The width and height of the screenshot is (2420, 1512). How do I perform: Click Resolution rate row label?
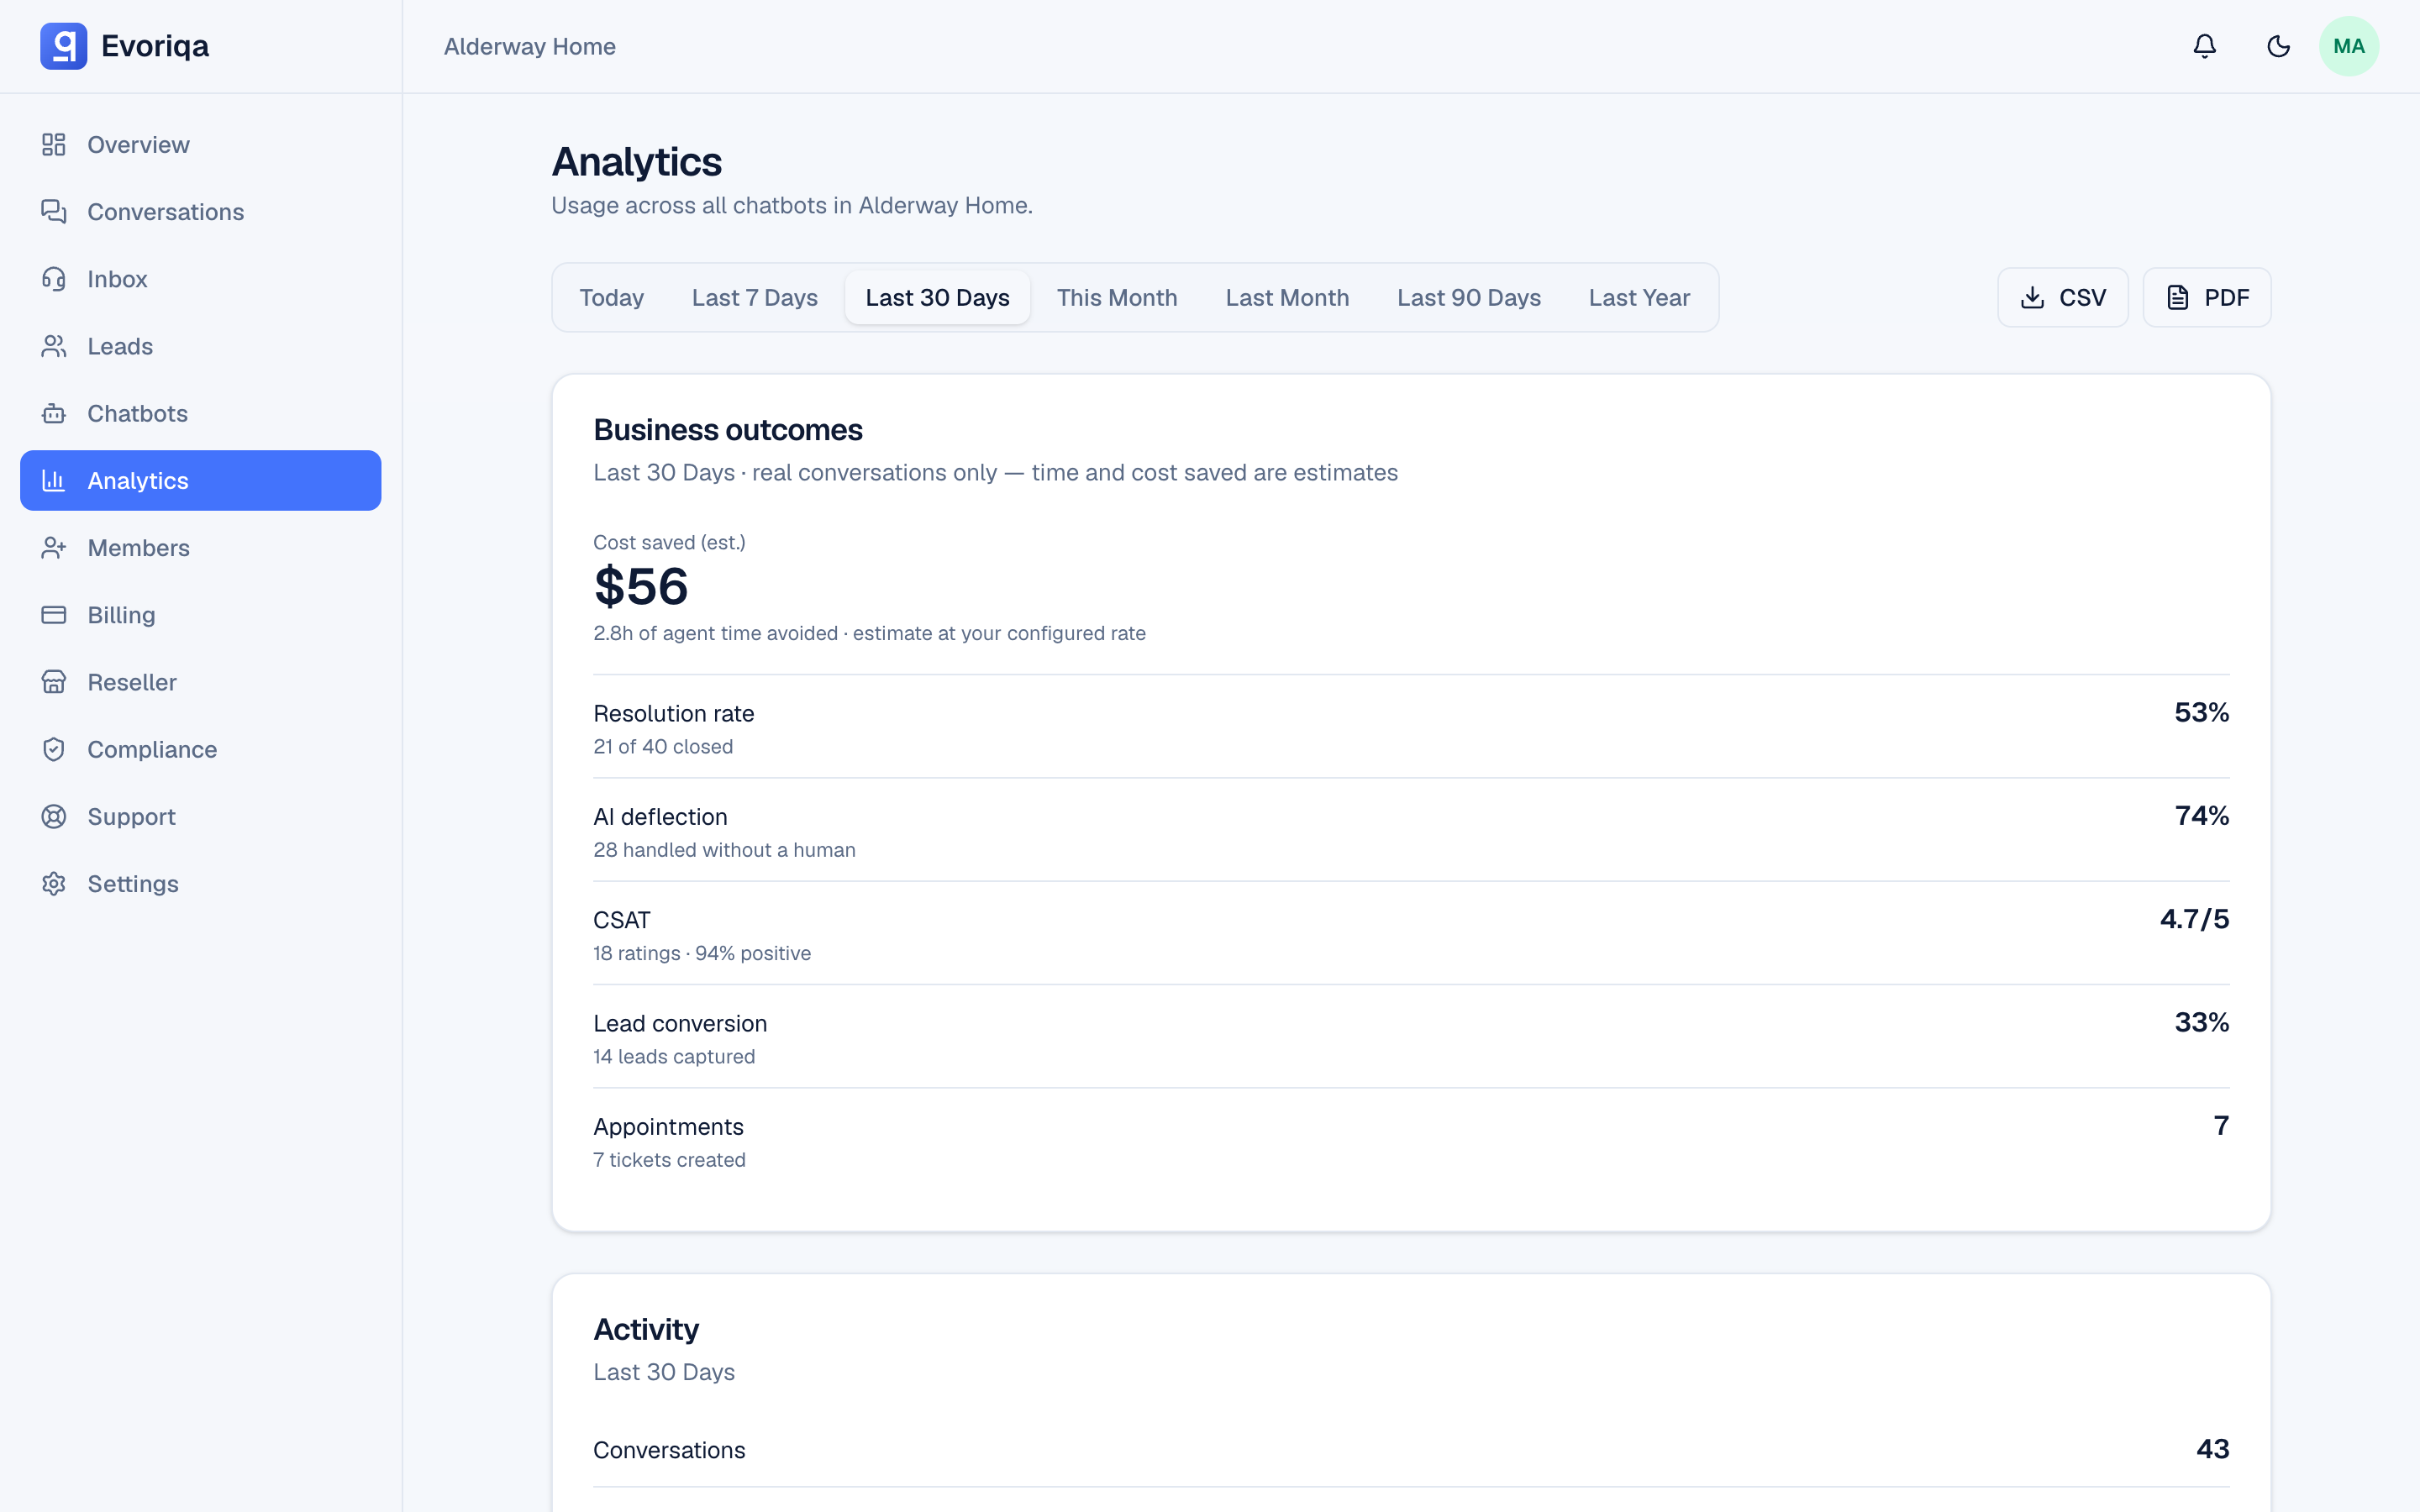tap(673, 713)
